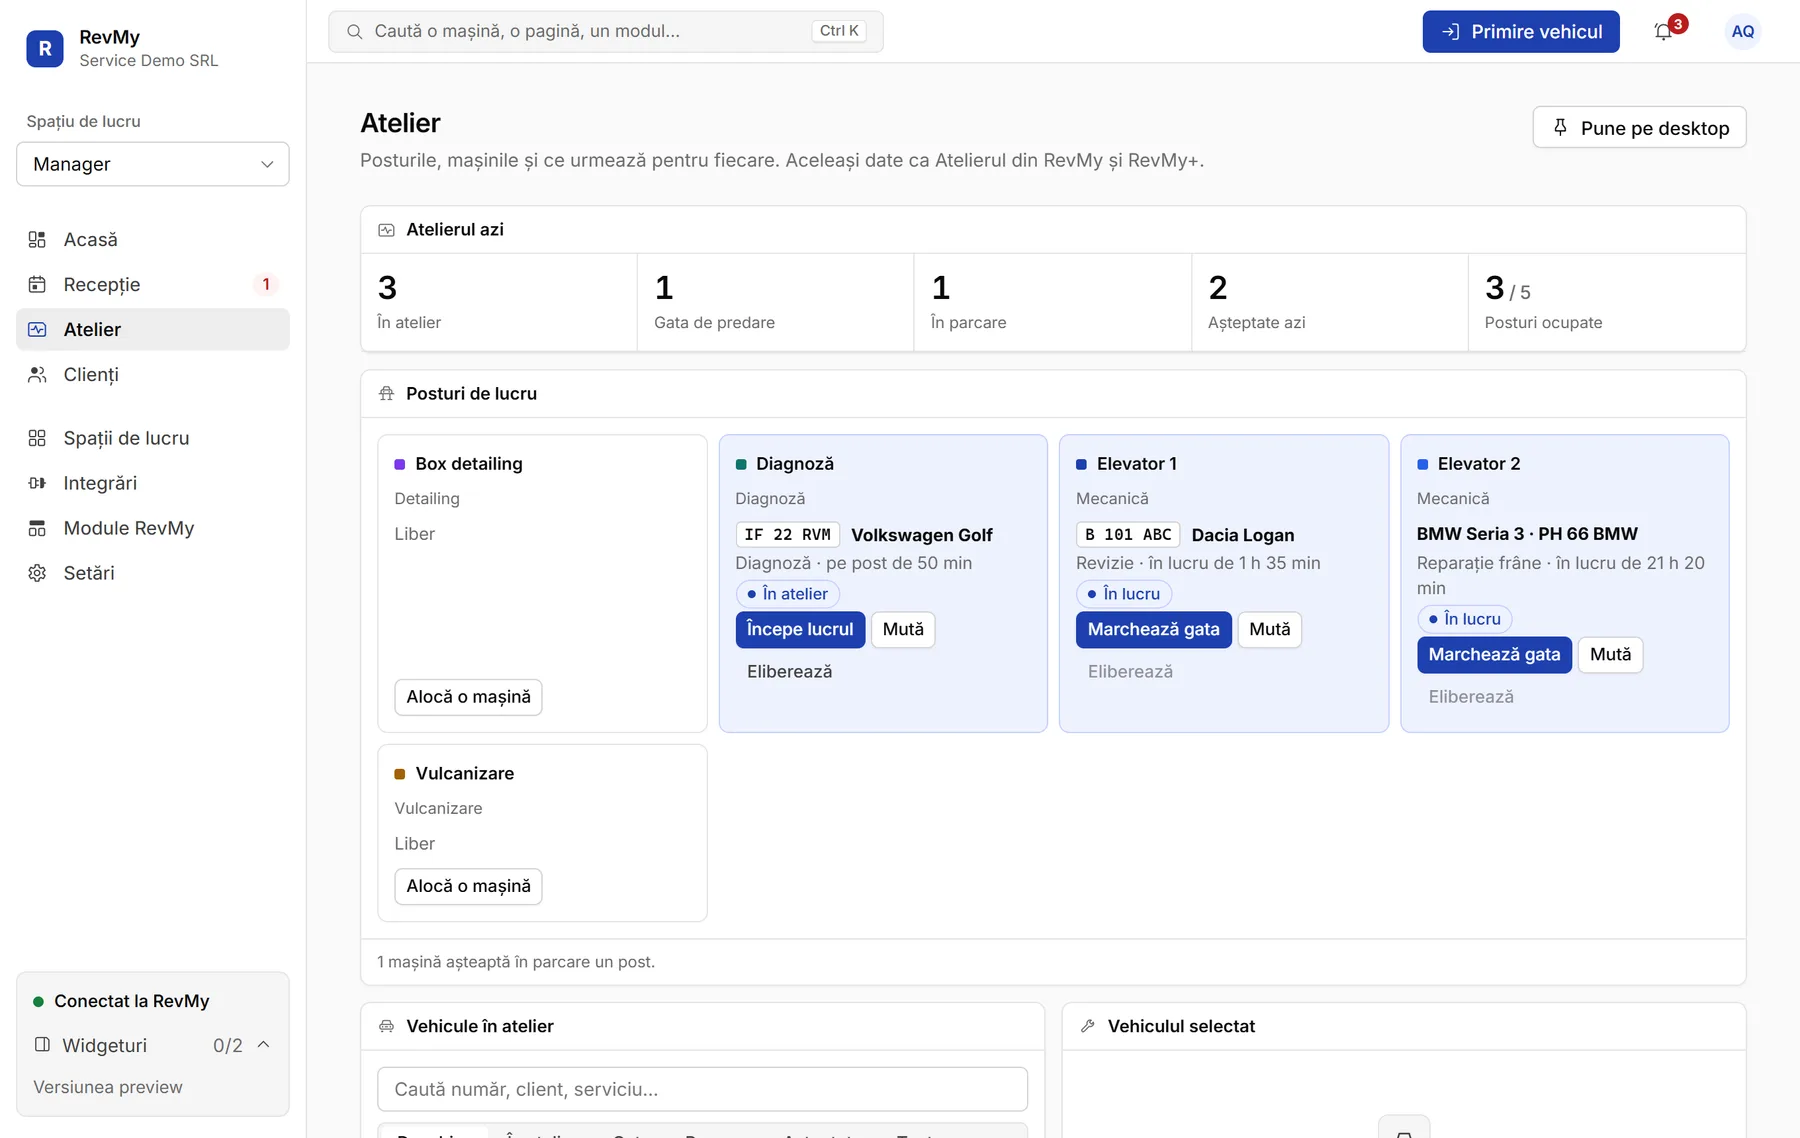Screen dimensions: 1800x1138
Task: Click Alocă o mașină in Vulcanizare
Action: tap(468, 886)
